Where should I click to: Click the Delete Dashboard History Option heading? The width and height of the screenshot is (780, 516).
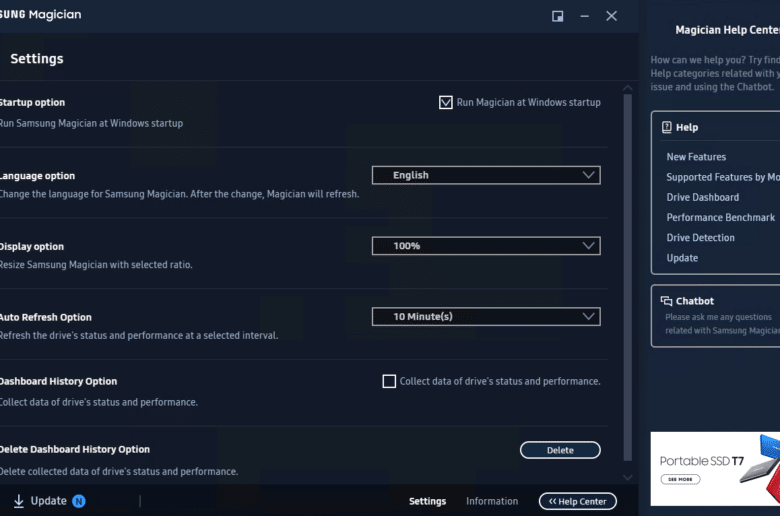75,449
